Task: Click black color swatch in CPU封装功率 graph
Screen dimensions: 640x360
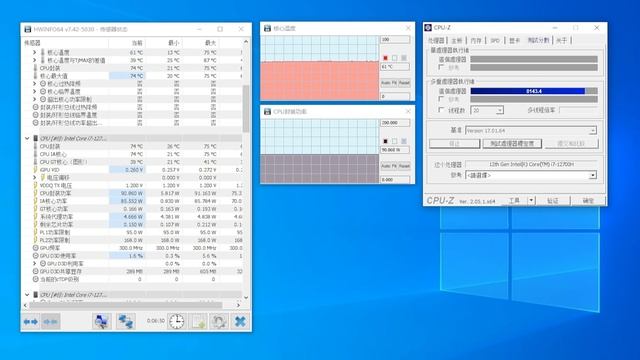Action: (385, 141)
